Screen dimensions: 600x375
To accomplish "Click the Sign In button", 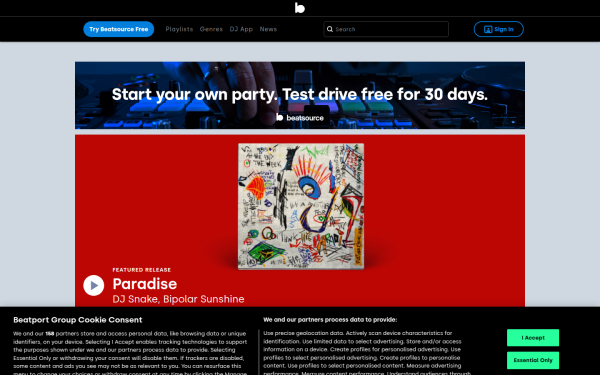I will pyautogui.click(x=499, y=29).
